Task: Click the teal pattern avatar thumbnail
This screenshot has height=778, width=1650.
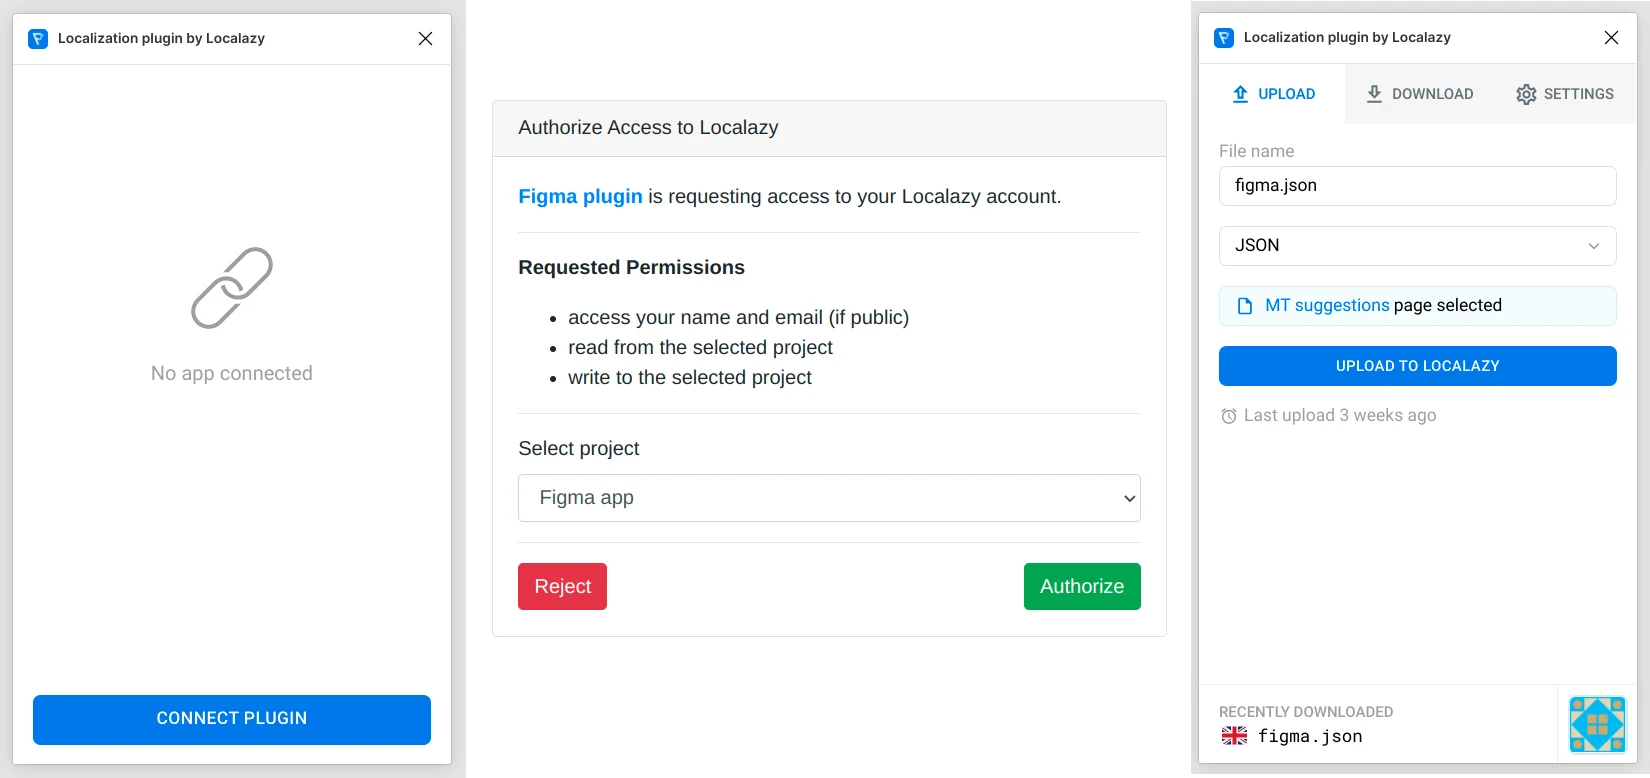Action: click(1597, 724)
